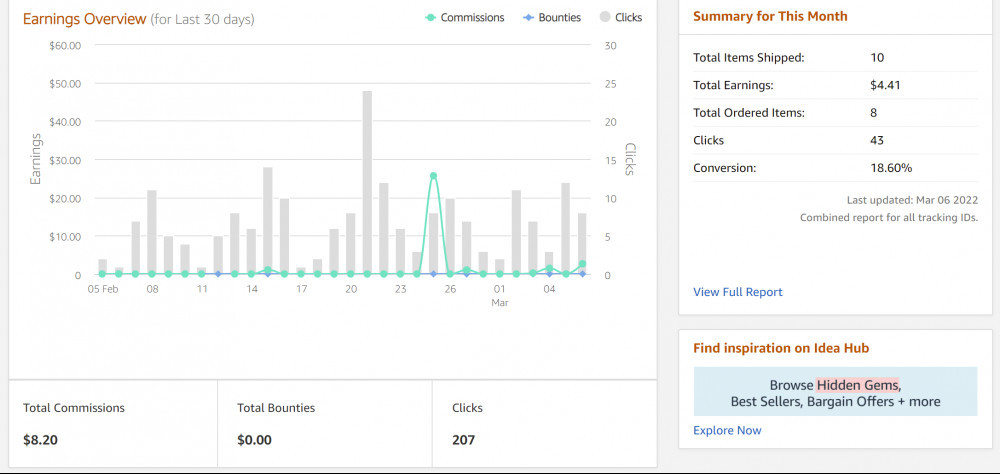Select the Conversion 18.60% row
1000x474 pixels.
(x=835, y=168)
